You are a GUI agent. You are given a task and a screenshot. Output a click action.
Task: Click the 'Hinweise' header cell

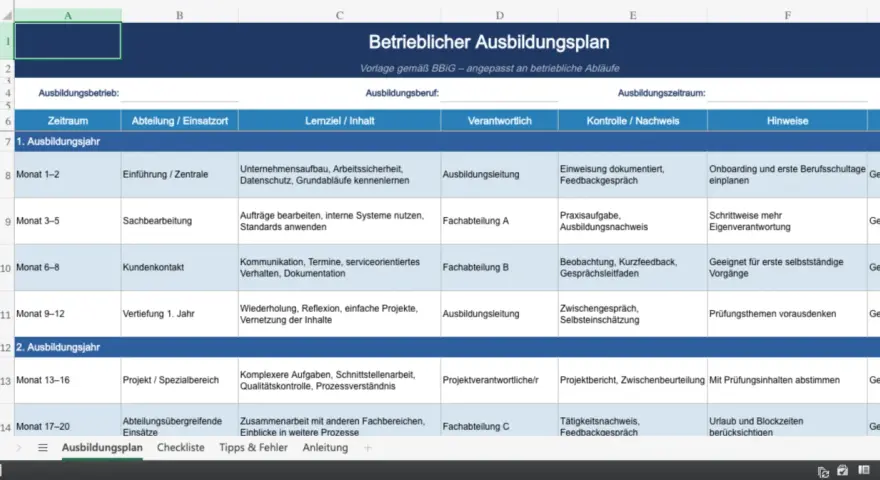[787, 121]
